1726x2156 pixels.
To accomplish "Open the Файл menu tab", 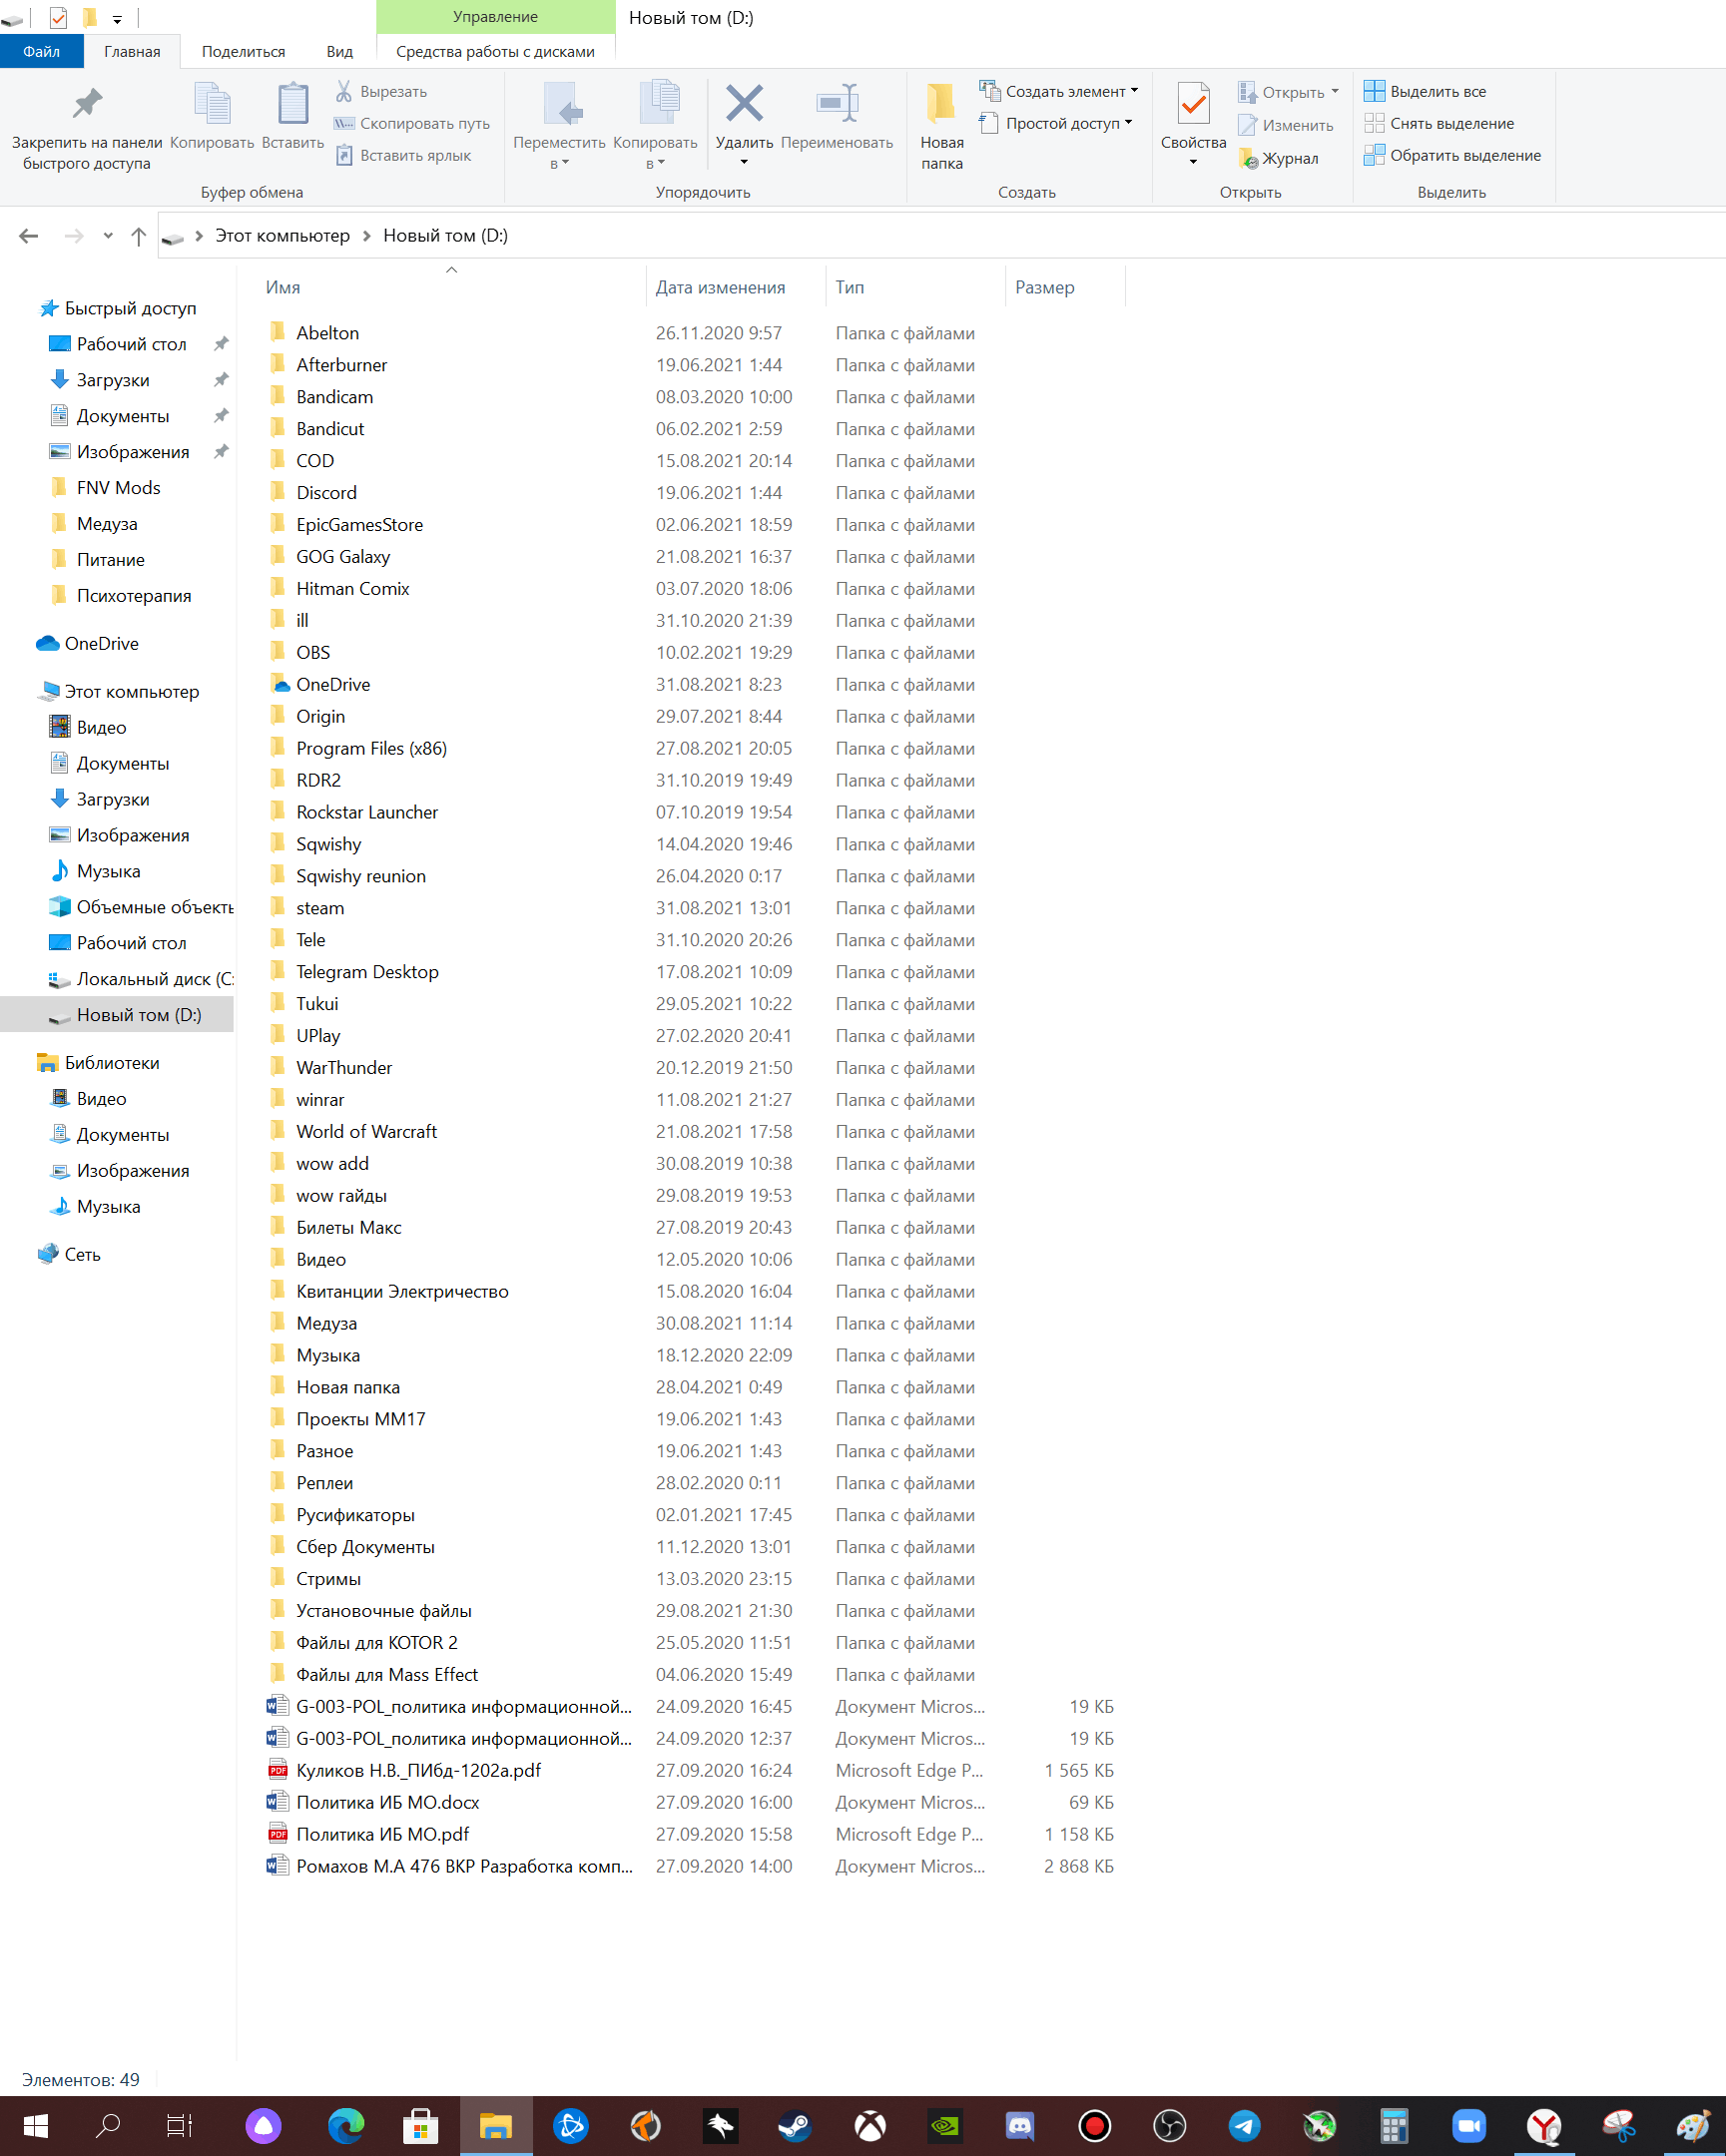I will pos(41,52).
